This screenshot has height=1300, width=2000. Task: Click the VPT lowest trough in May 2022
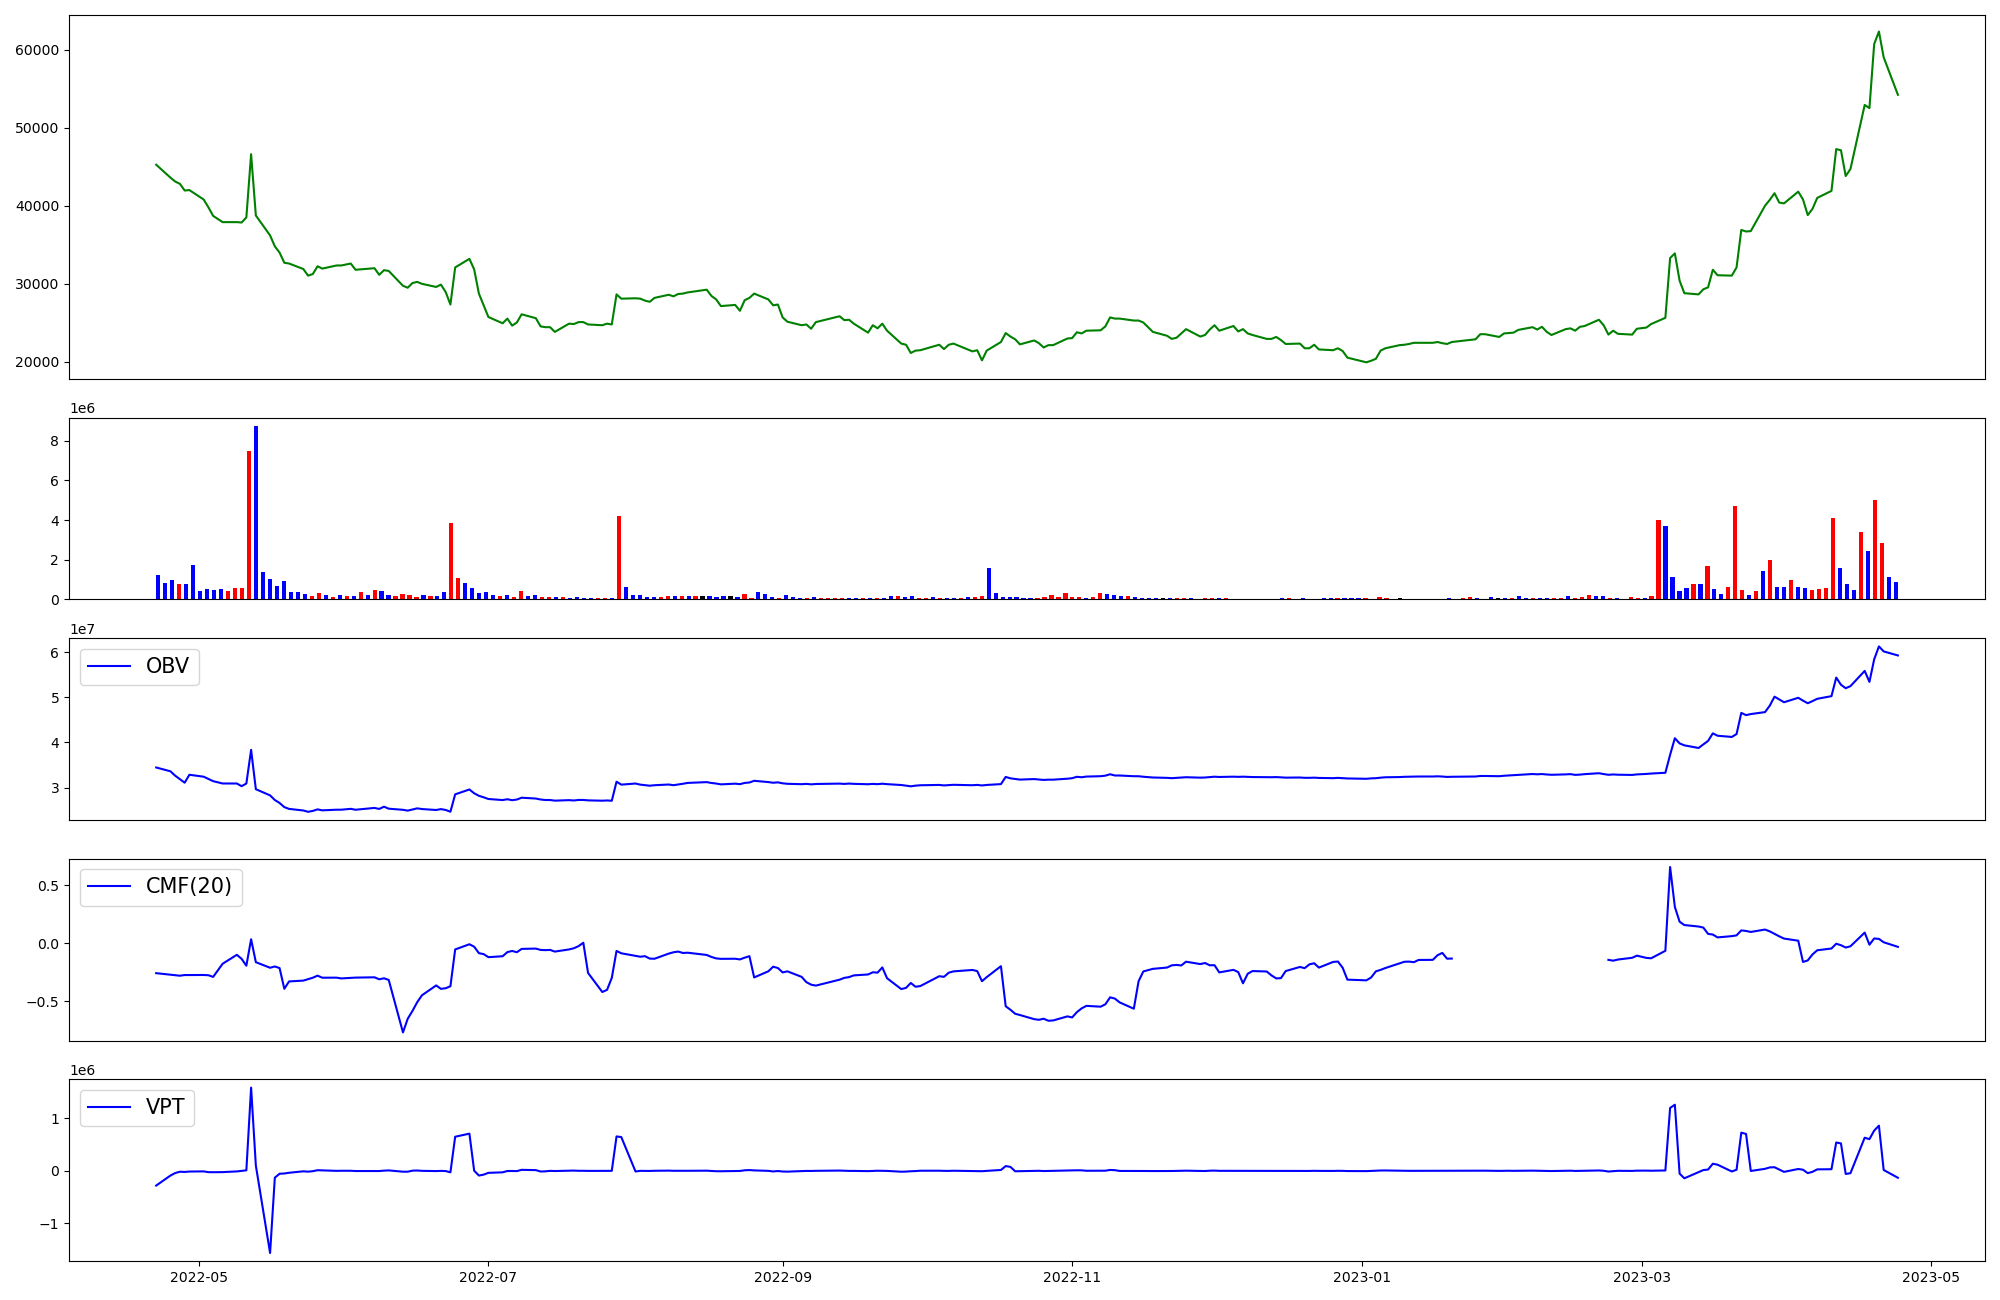[269, 1252]
